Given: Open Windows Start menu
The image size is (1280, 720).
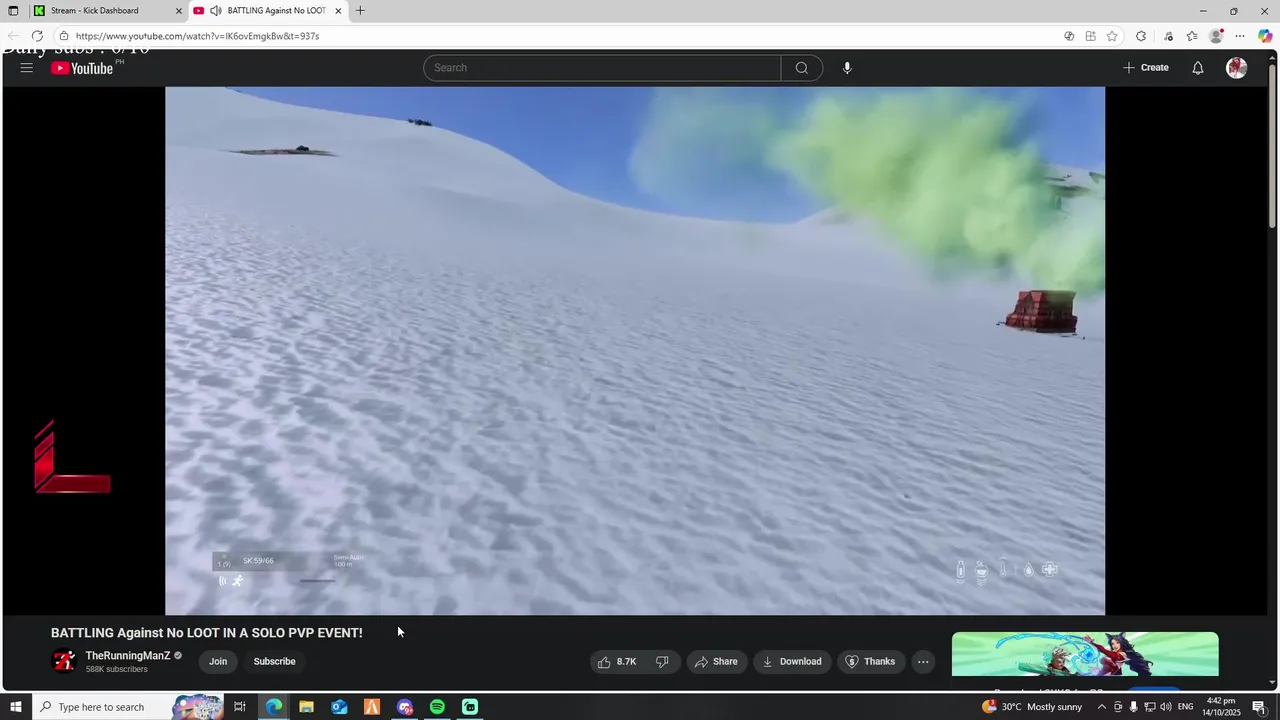Looking at the screenshot, I should (x=15, y=707).
